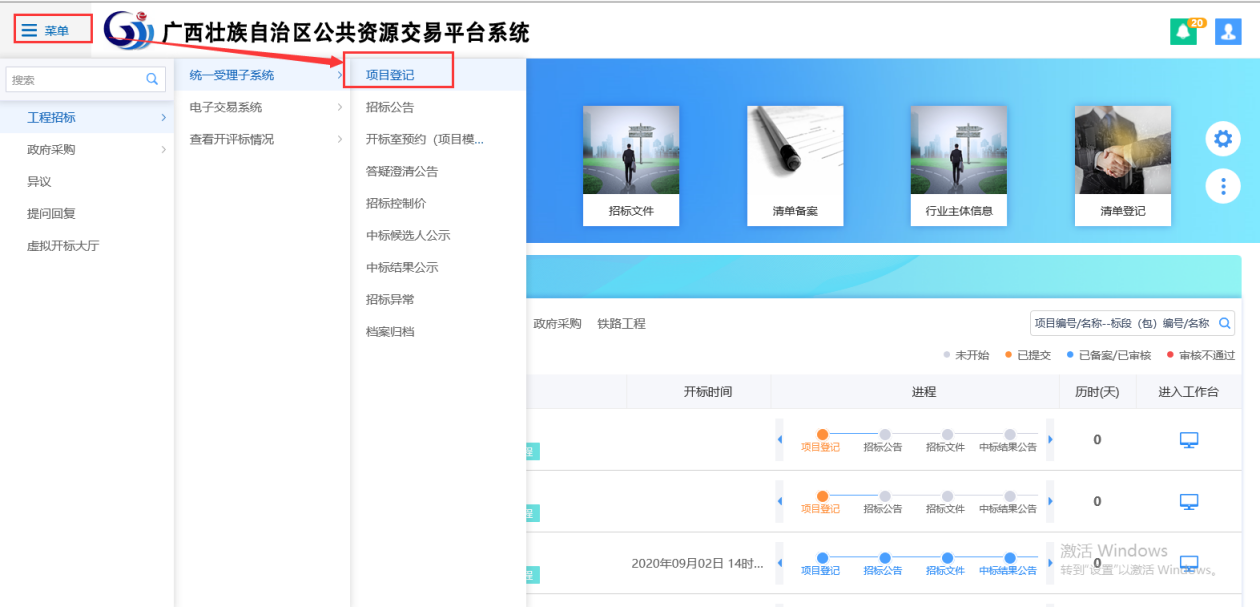The image size is (1260, 607).
Task: Select 招标公告 in the submenu
Action: click(x=390, y=107)
